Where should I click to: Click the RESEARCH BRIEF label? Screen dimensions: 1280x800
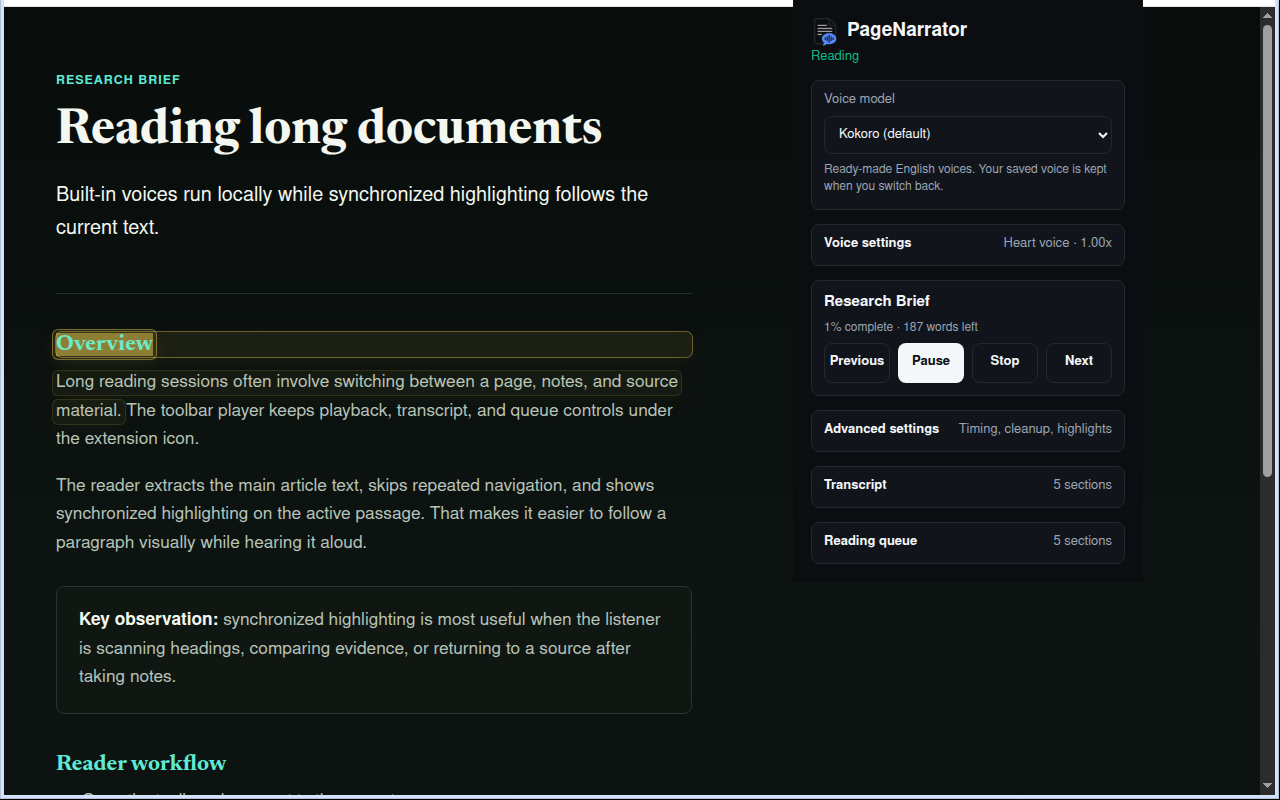click(118, 80)
